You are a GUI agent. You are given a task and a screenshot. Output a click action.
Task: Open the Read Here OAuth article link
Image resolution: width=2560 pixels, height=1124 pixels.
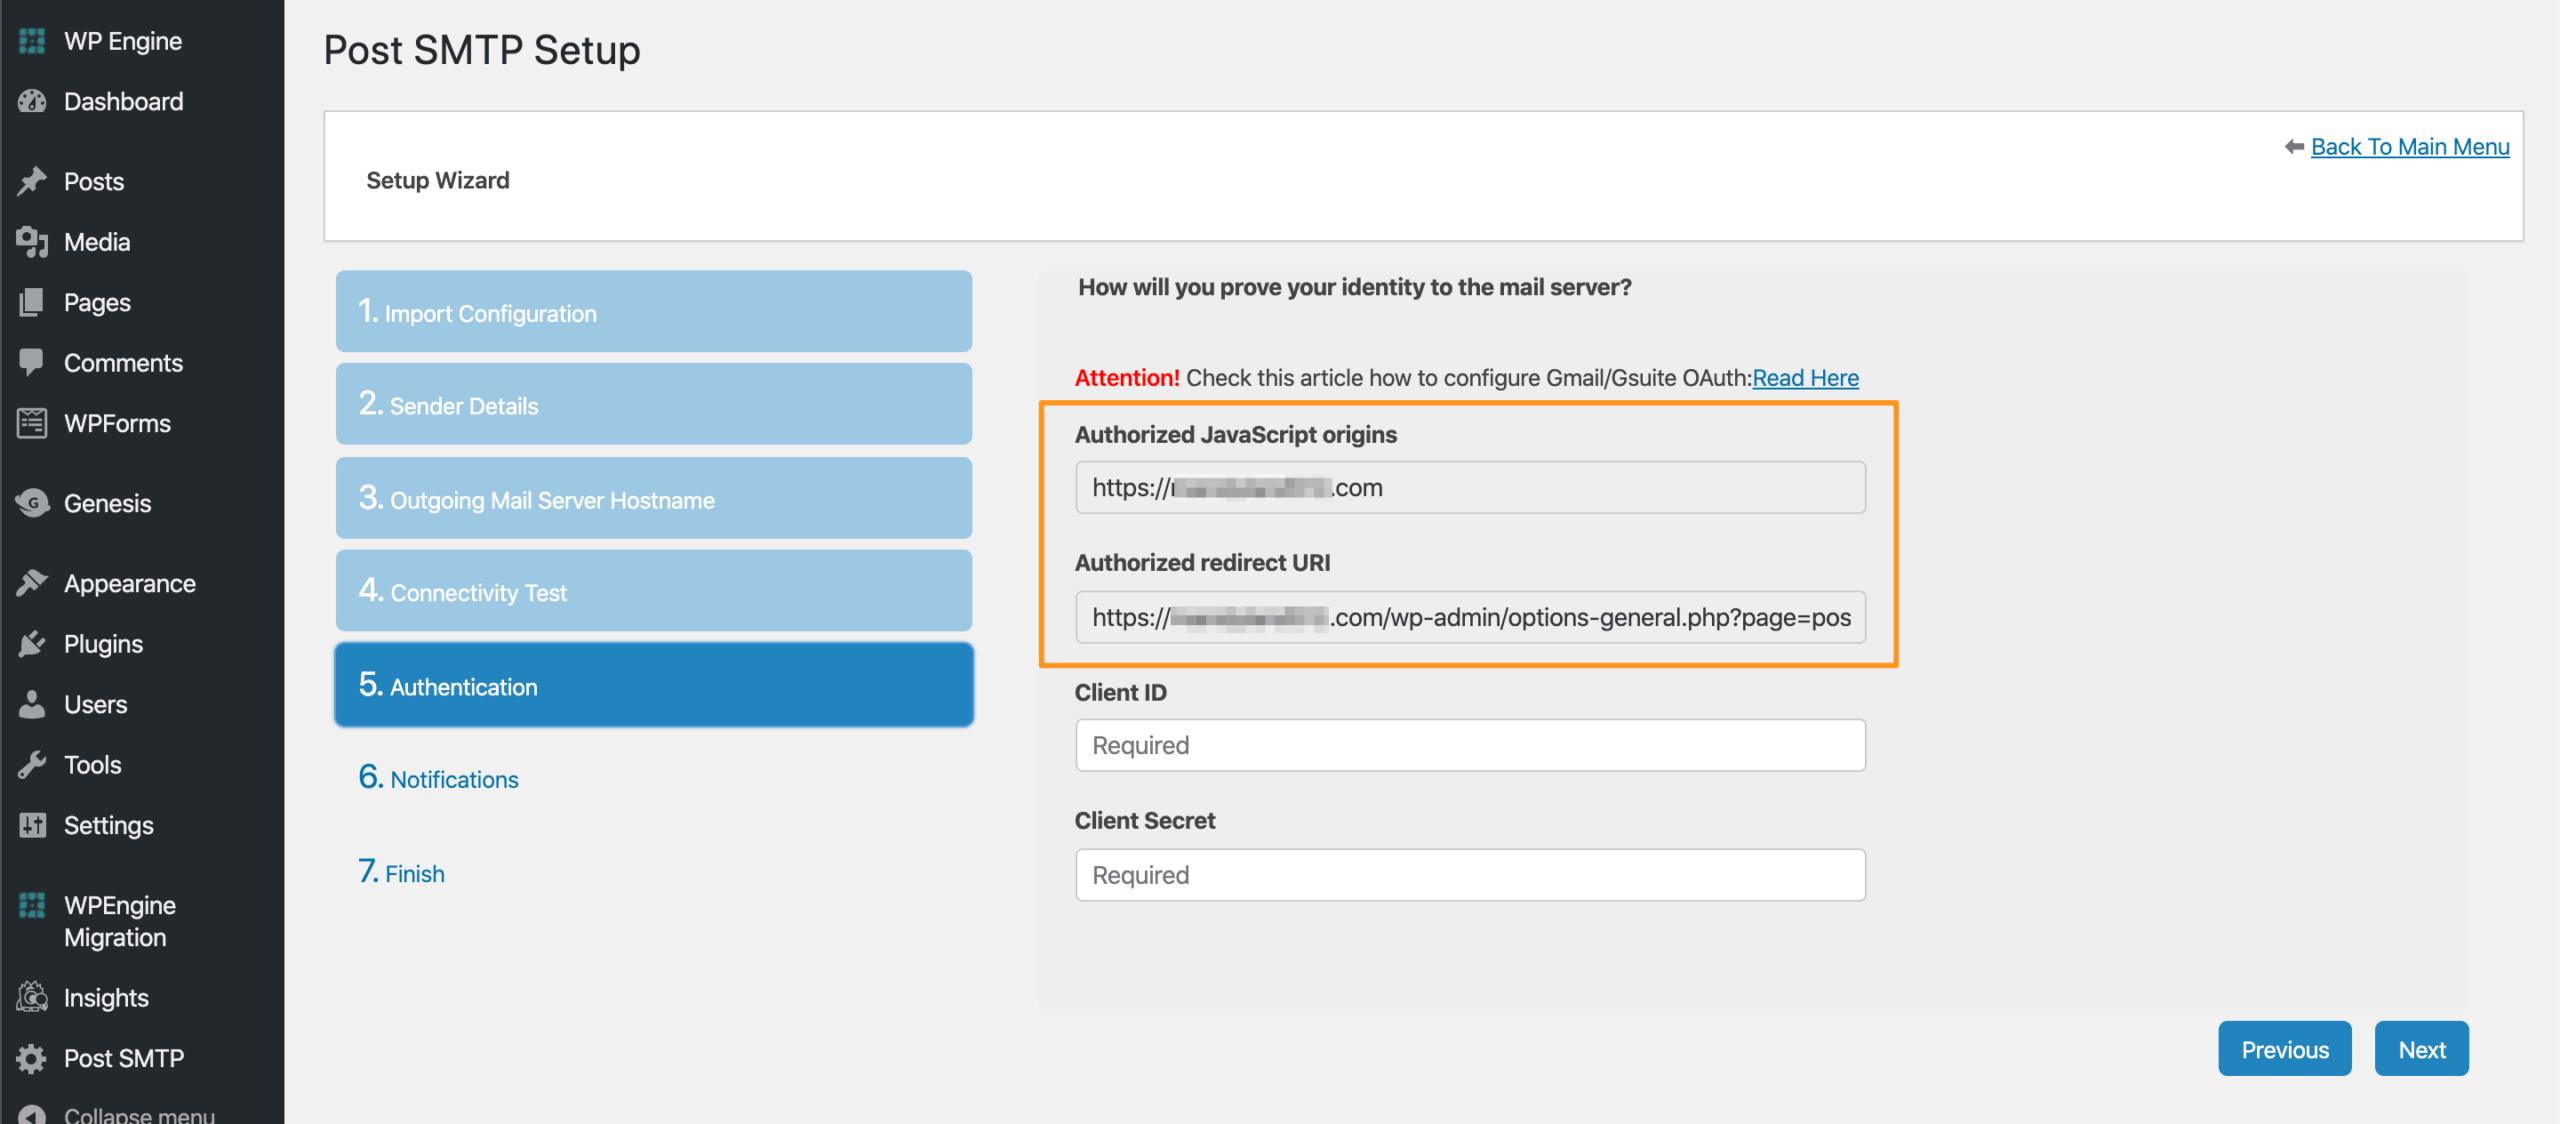1805,378
